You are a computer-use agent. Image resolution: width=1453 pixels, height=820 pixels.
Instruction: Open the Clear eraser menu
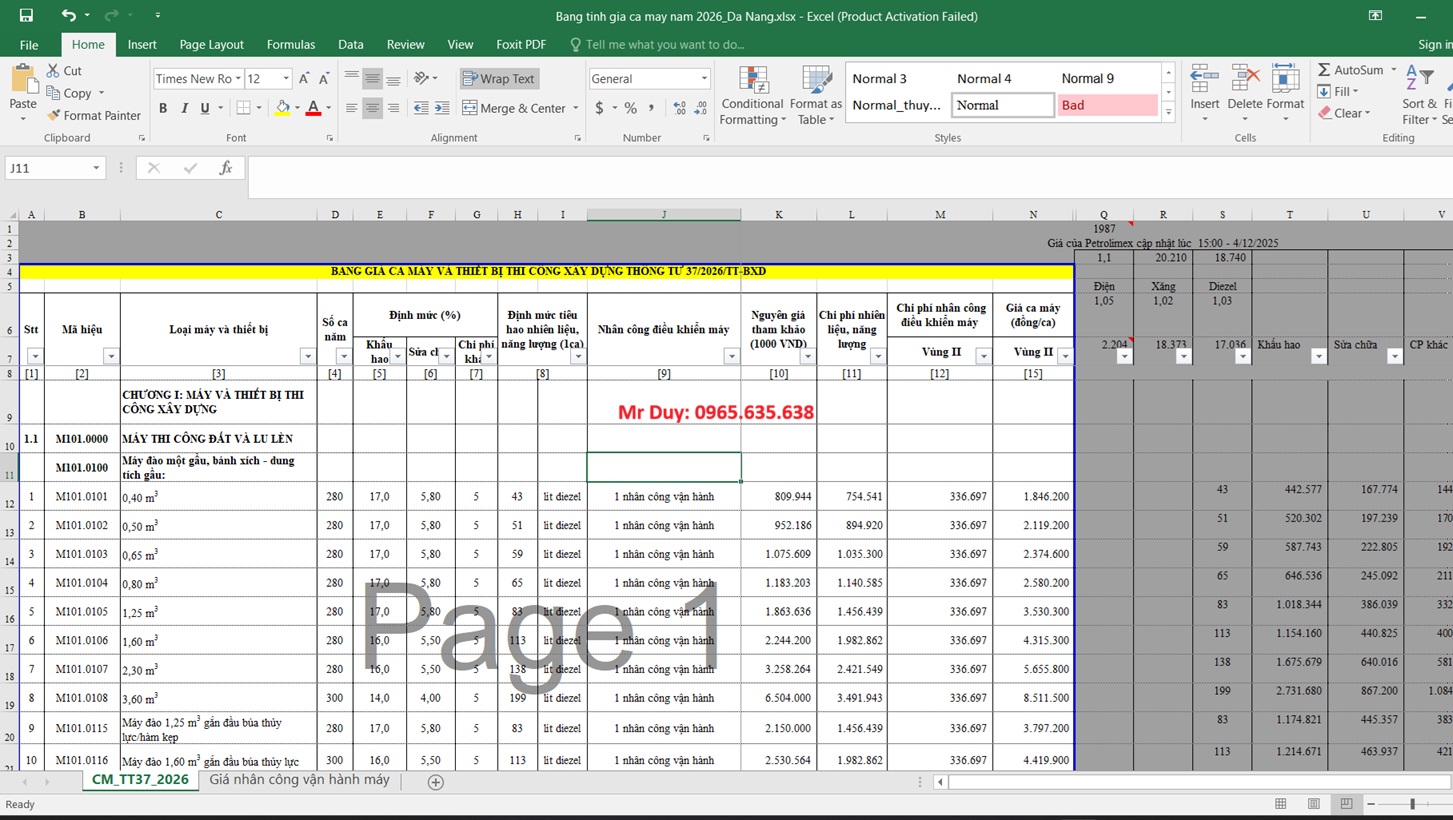pyautogui.click(x=1343, y=113)
